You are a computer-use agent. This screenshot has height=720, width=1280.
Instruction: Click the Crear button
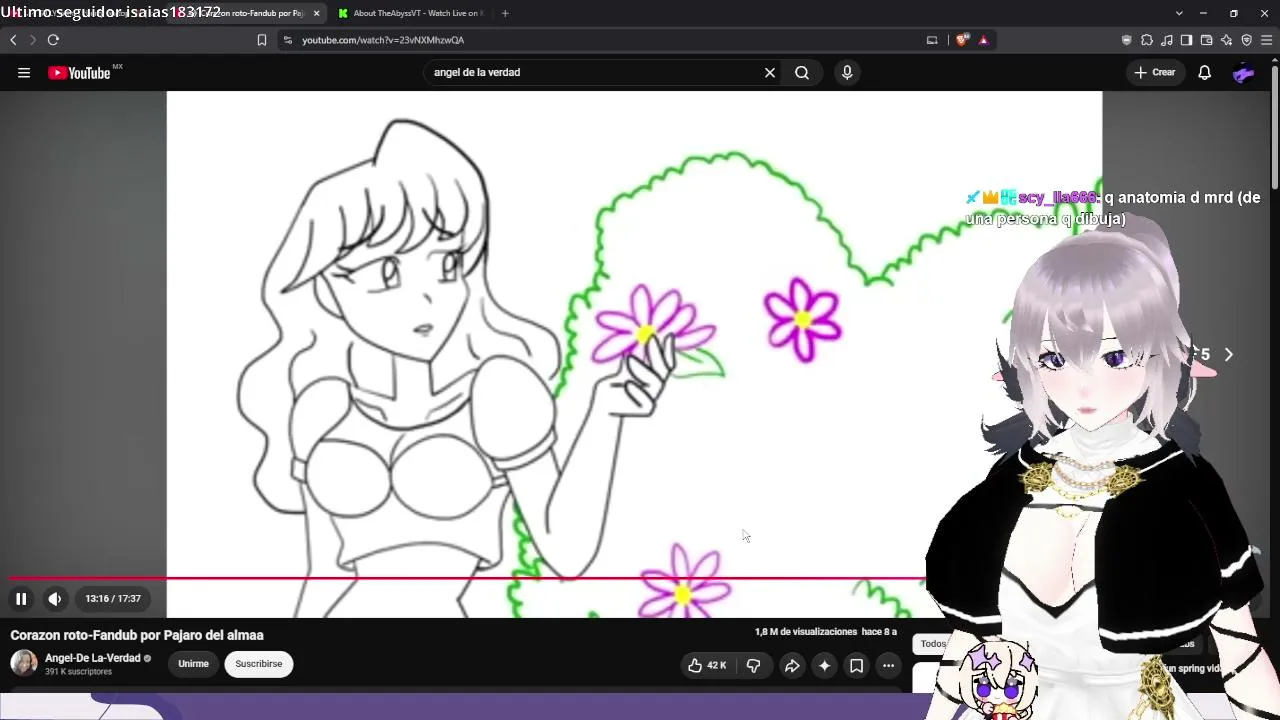pos(1155,72)
